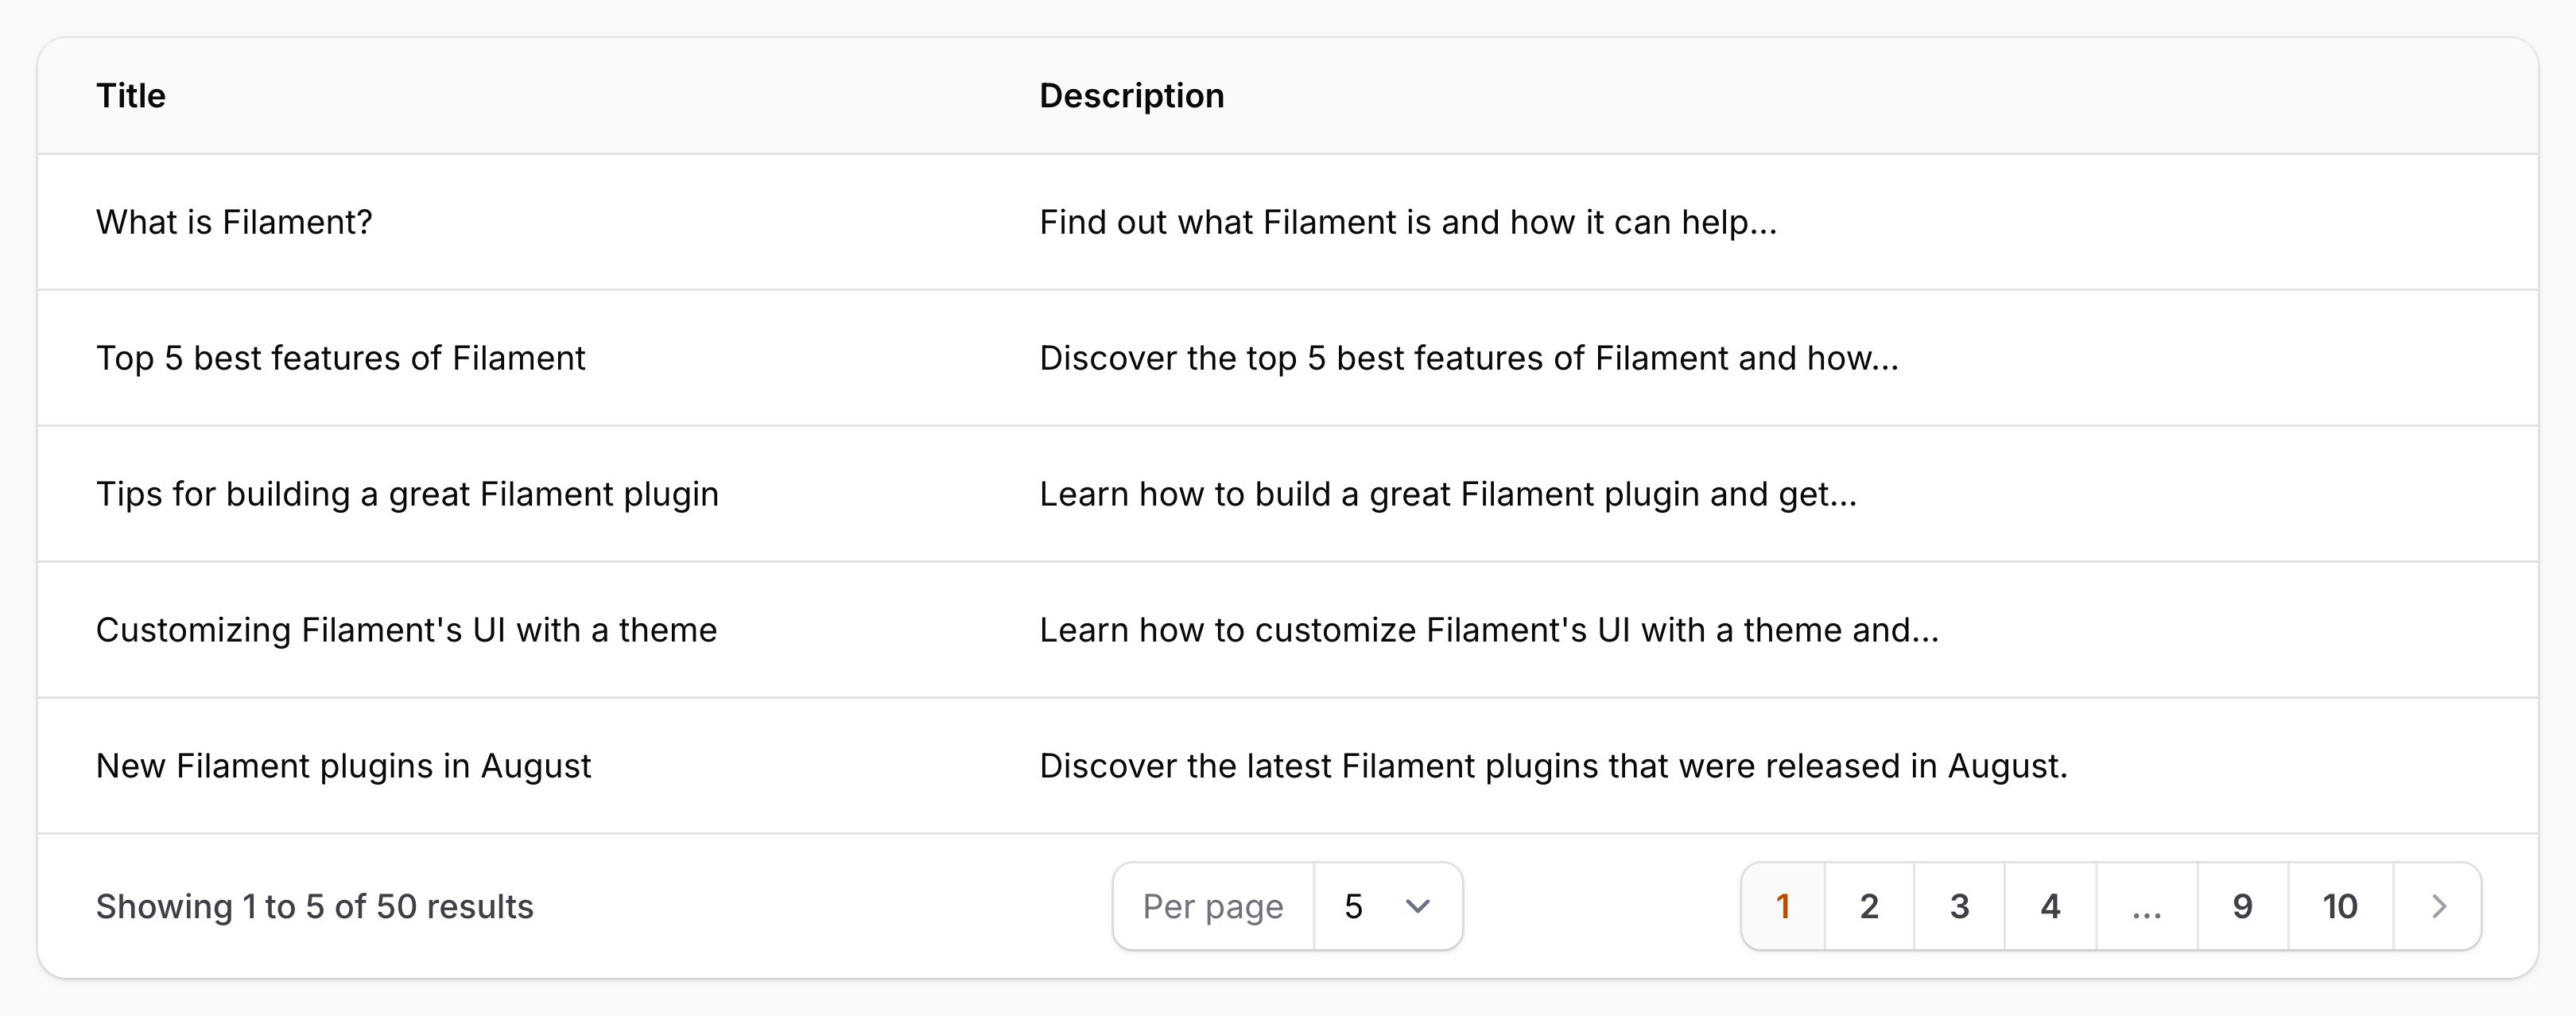Click the Title column header

point(131,96)
